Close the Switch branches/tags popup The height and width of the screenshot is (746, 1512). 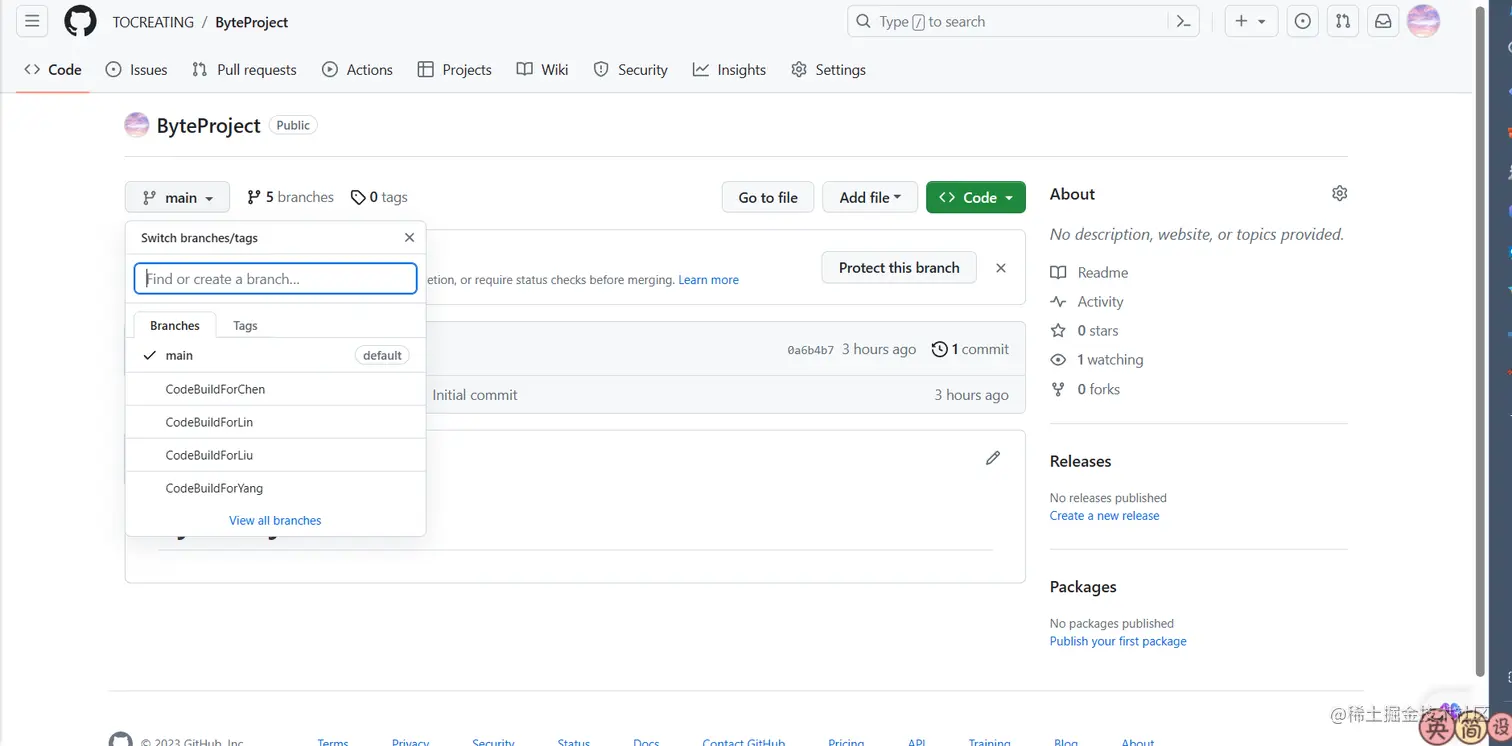coord(409,237)
